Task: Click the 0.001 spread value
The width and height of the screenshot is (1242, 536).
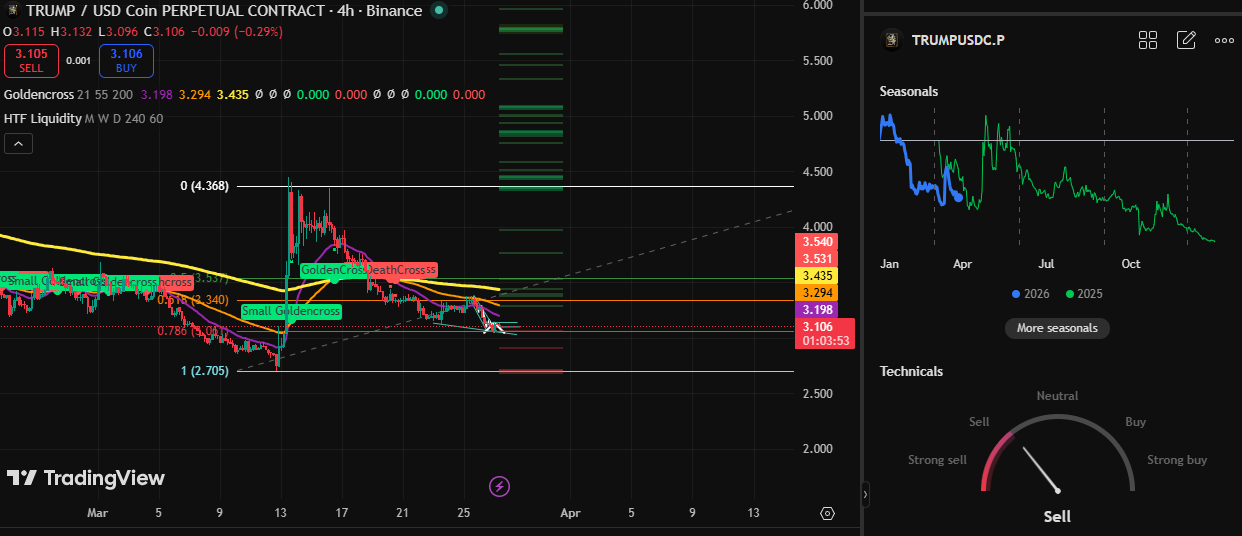Action: pos(78,60)
